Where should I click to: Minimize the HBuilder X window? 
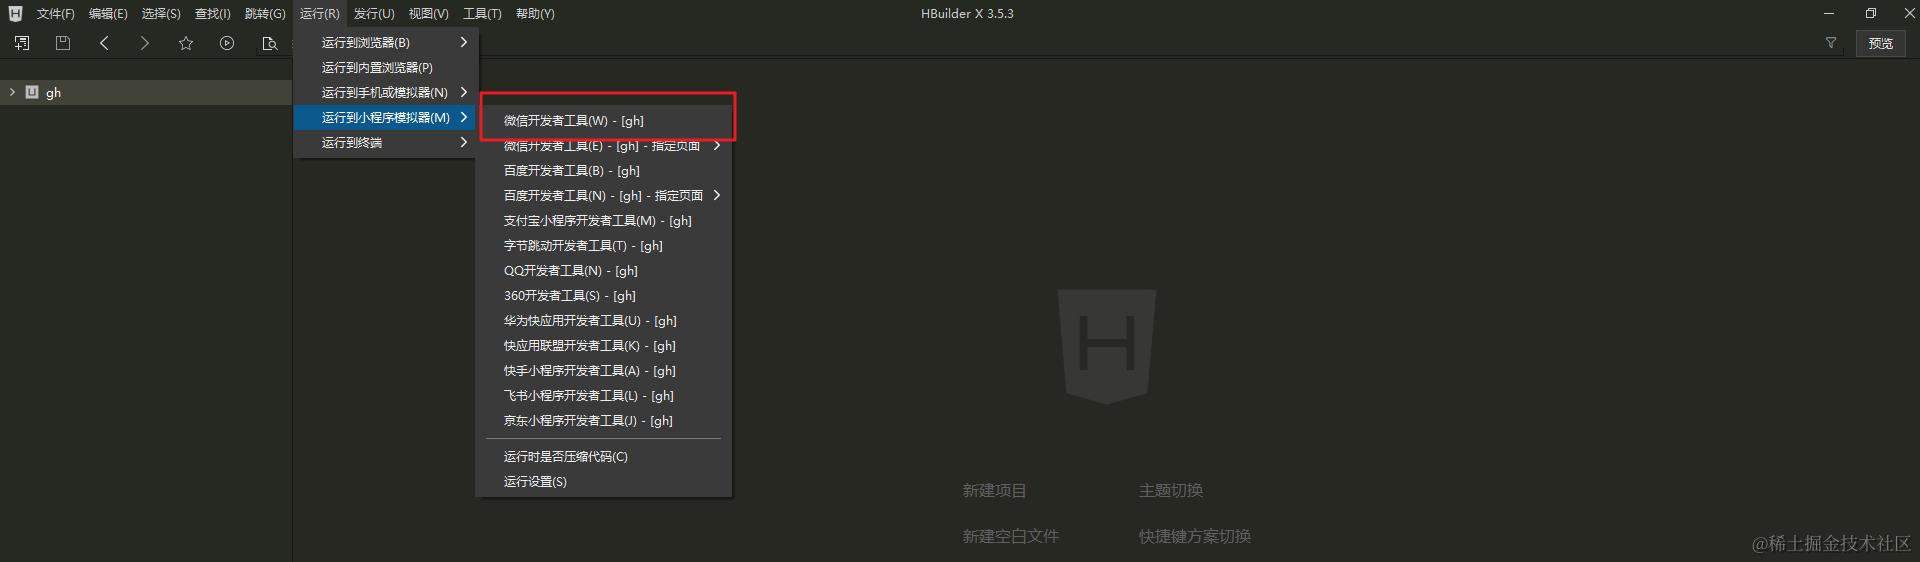[1829, 13]
